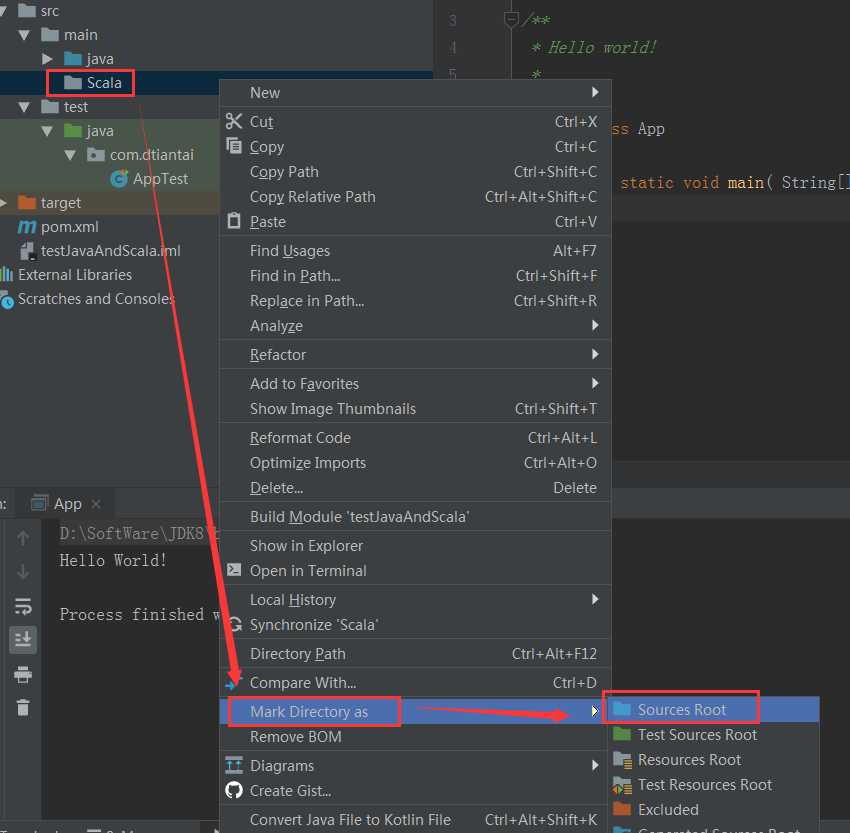Screen dimensions: 850x833
Task: Choose Copy Path from the context menu
Action: [x=415, y=171]
